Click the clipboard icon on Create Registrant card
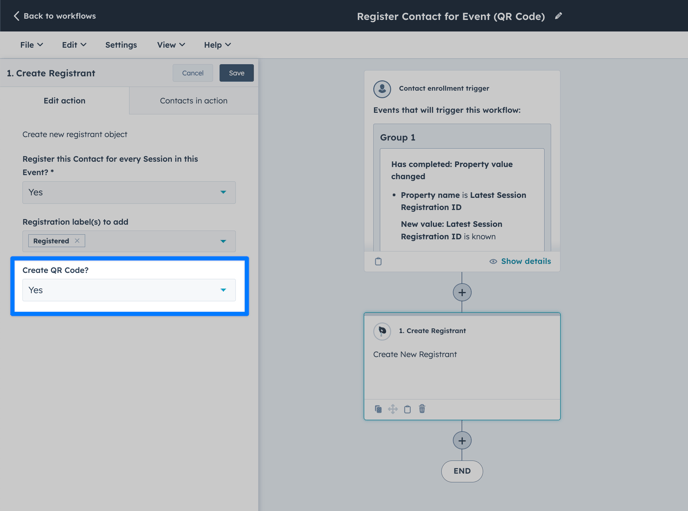 point(407,409)
